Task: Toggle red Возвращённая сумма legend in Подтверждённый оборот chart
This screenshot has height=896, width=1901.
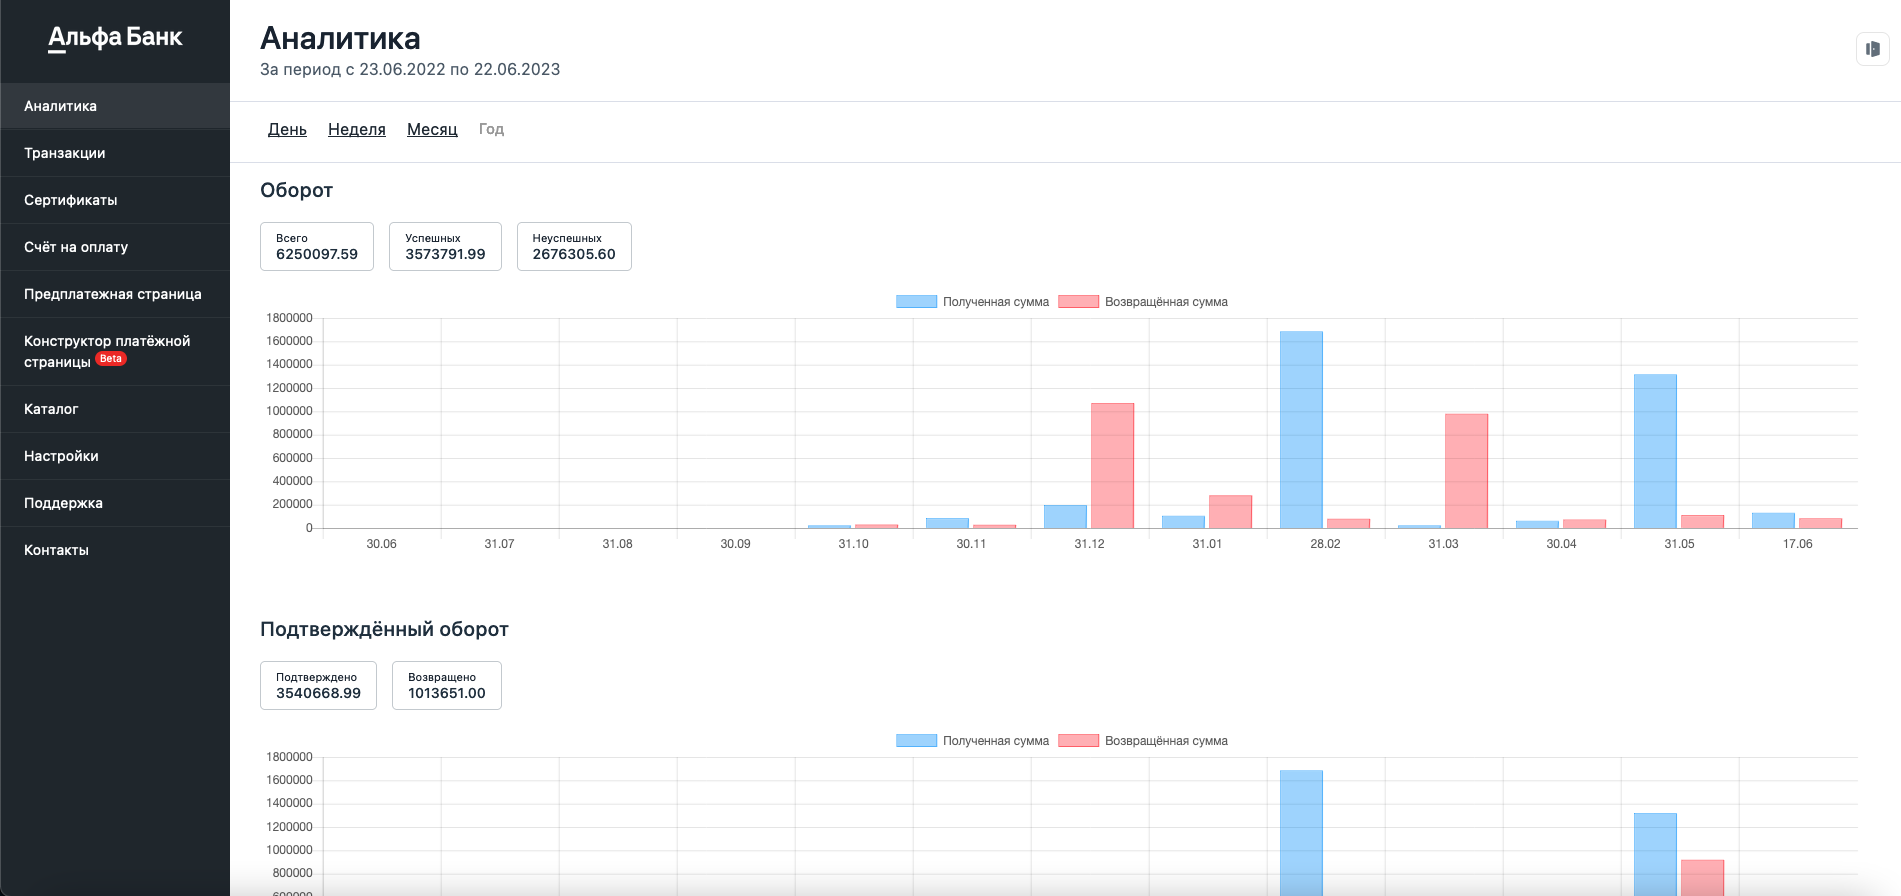Action: pyautogui.click(x=1143, y=741)
